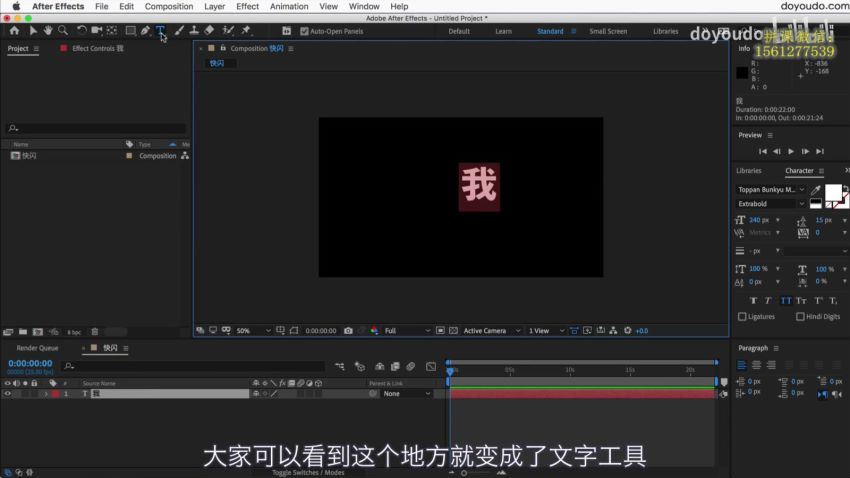Image resolution: width=850 pixels, height=478 pixels.
Task: Open the 1 View layout dropdown
Action: 546,331
